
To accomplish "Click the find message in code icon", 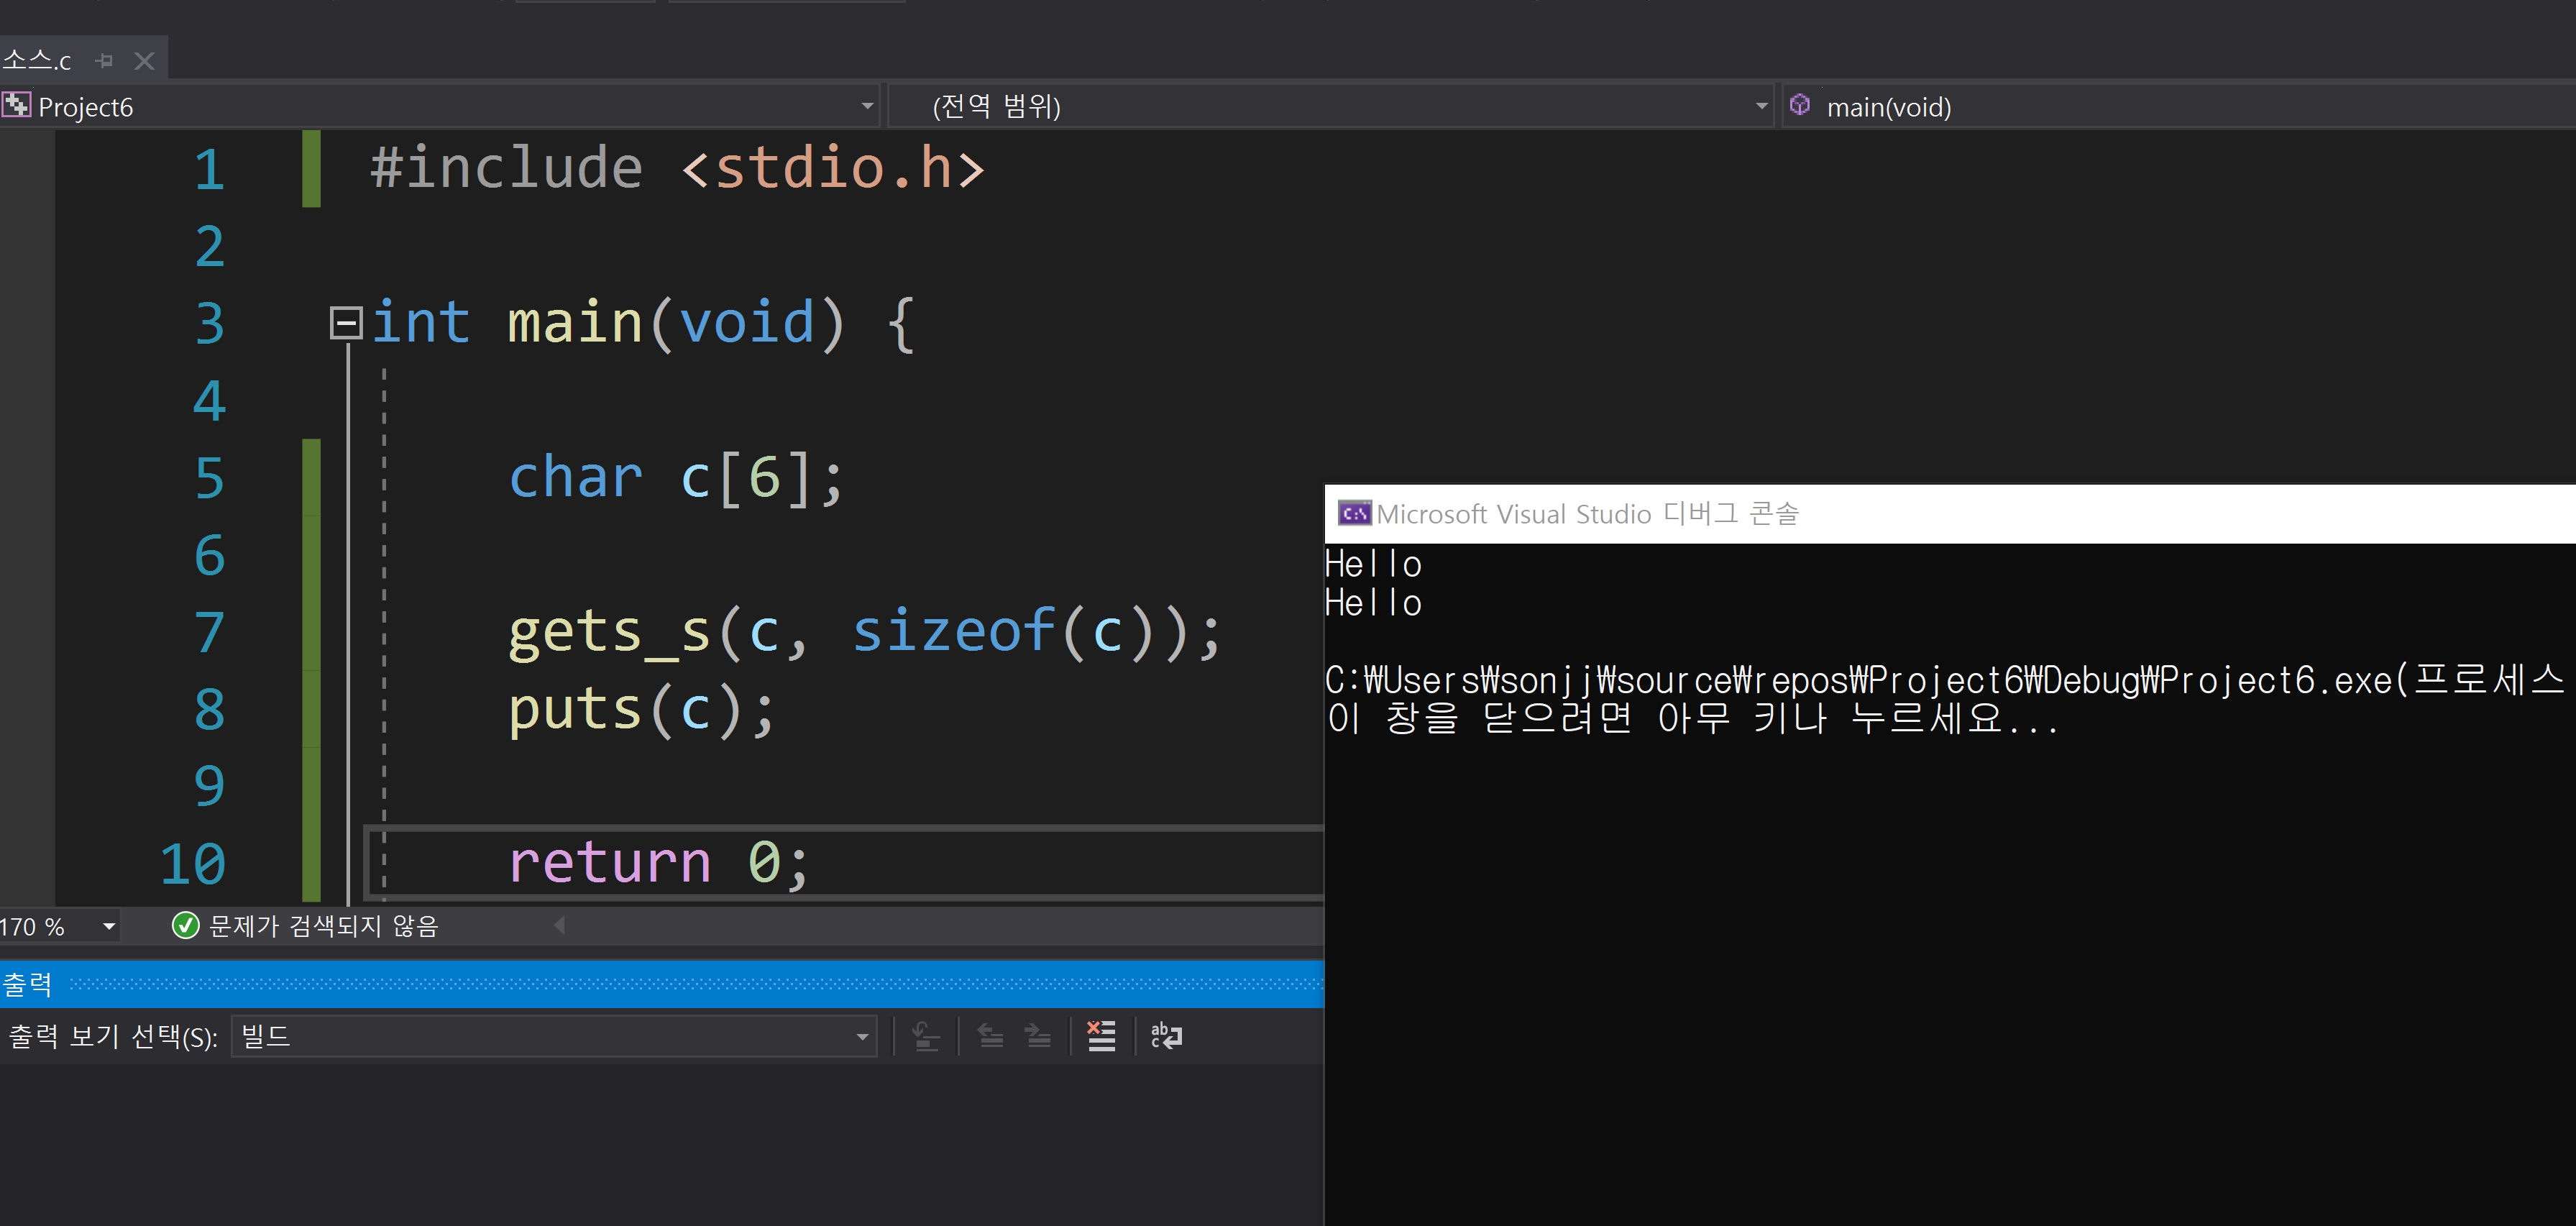I will coord(926,1036).
